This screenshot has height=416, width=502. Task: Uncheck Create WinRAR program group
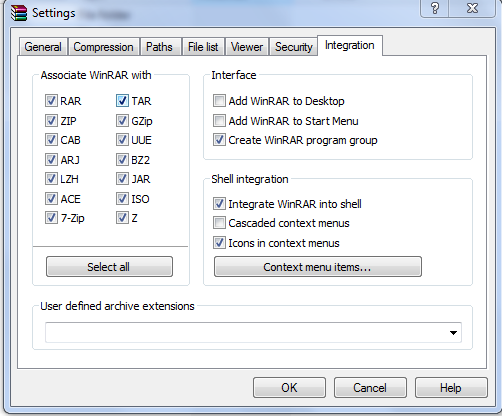click(x=219, y=140)
